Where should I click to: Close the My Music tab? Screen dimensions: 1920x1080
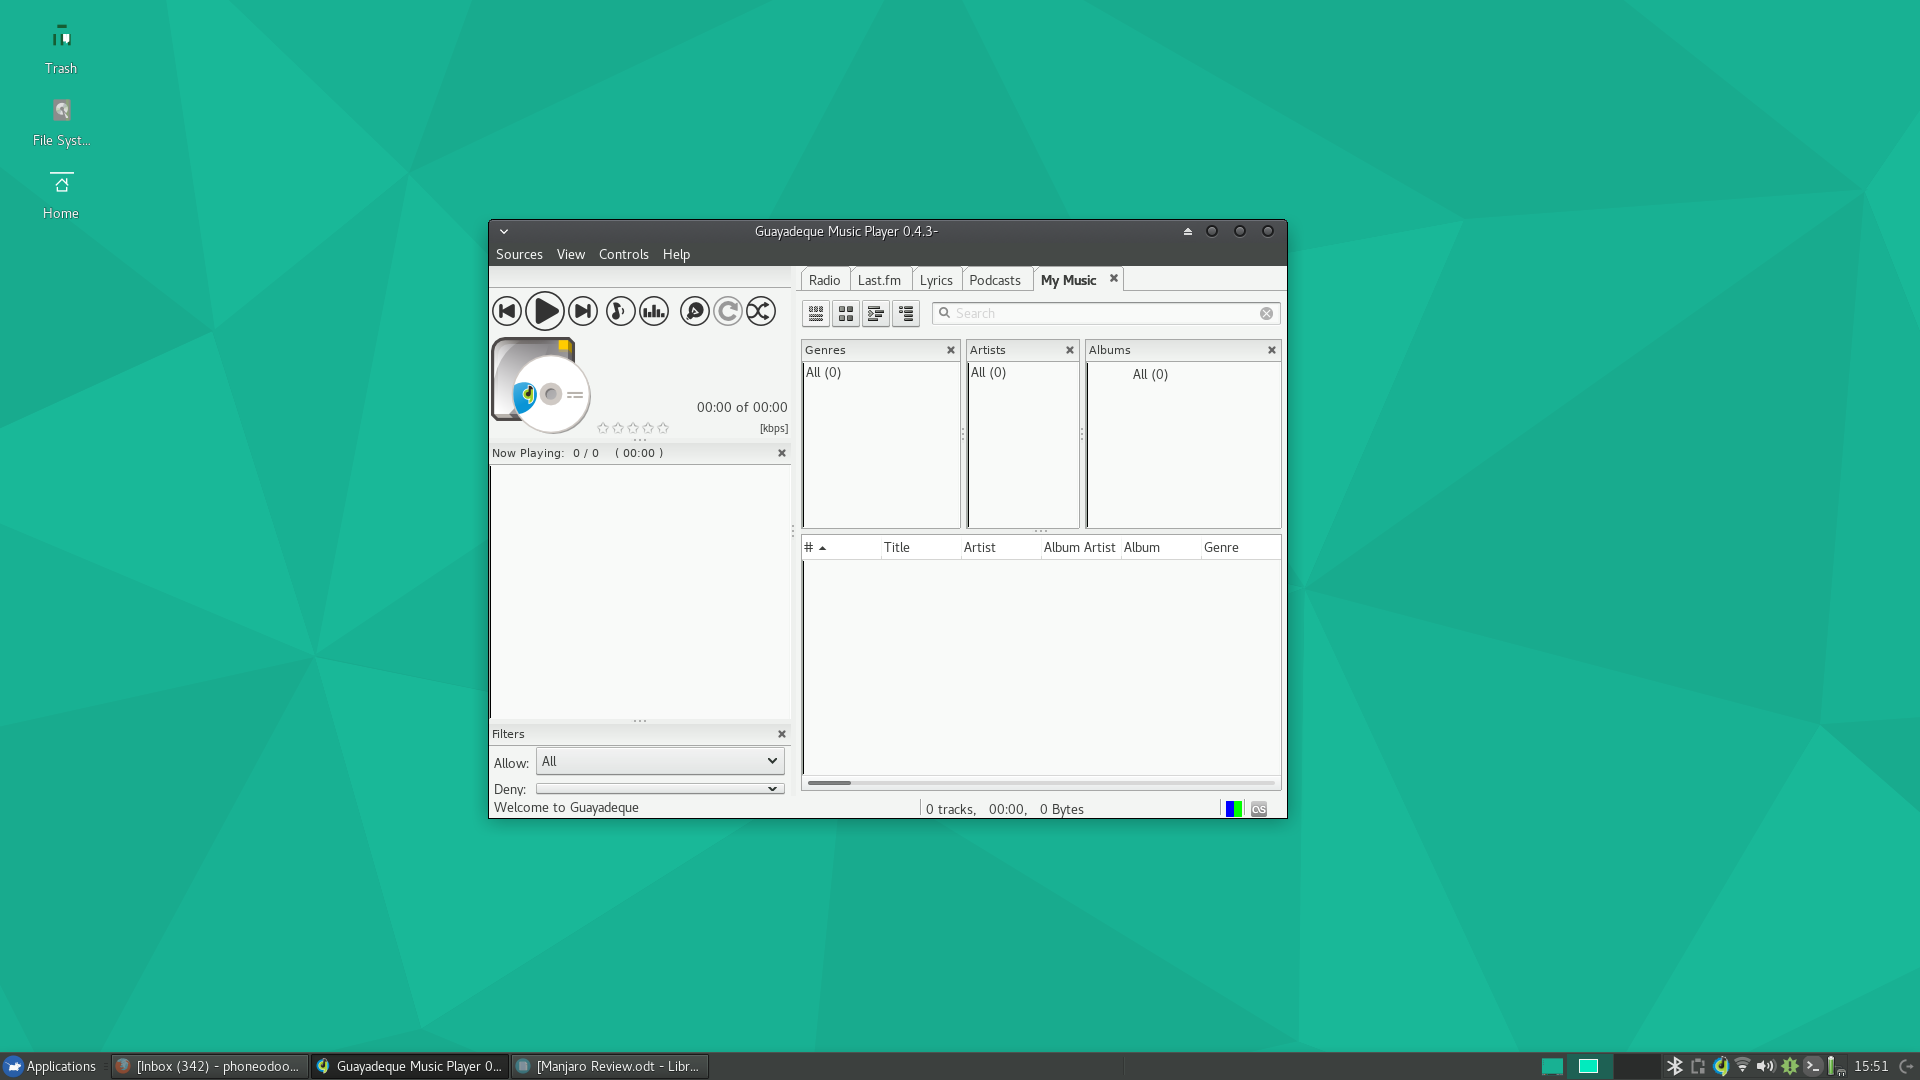coord(1113,279)
